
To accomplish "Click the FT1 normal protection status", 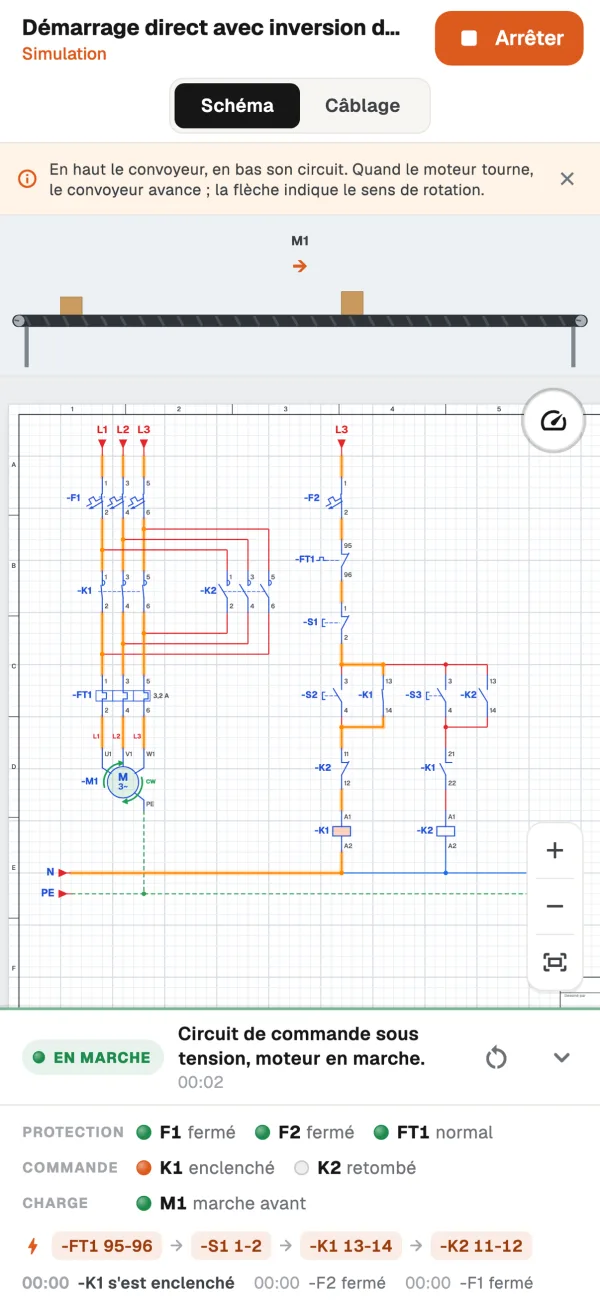I will coord(433,1132).
